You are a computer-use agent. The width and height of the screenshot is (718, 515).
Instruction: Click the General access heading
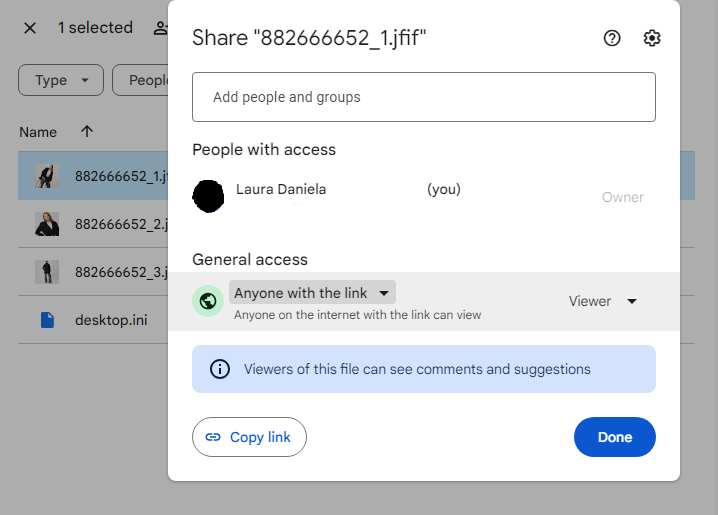coord(250,260)
